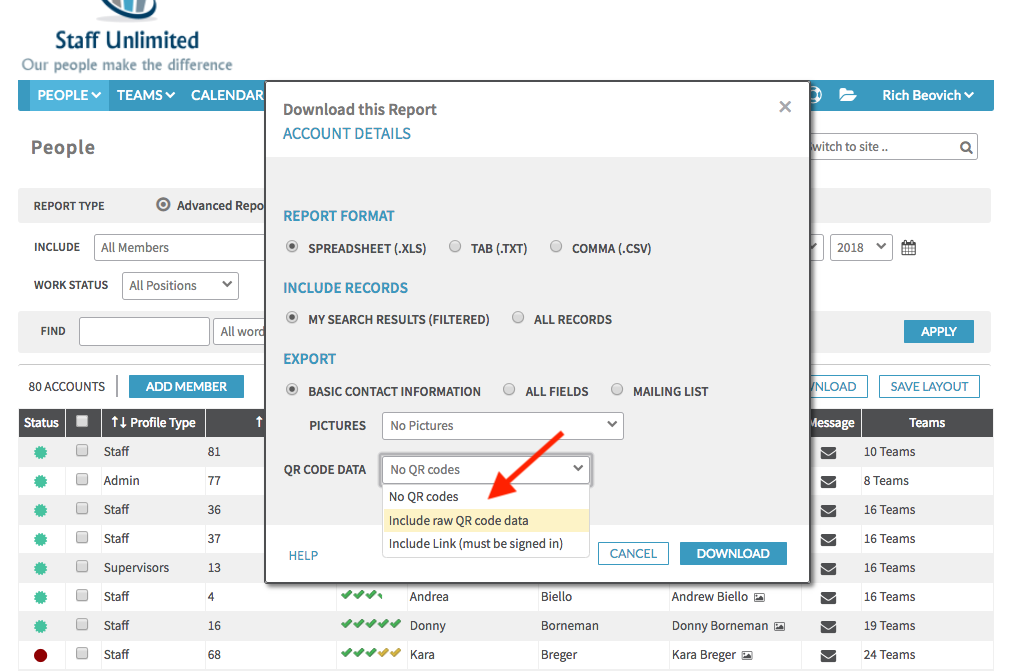
Task: Click envelope message icon in 10 Teams row
Action: click(x=828, y=453)
